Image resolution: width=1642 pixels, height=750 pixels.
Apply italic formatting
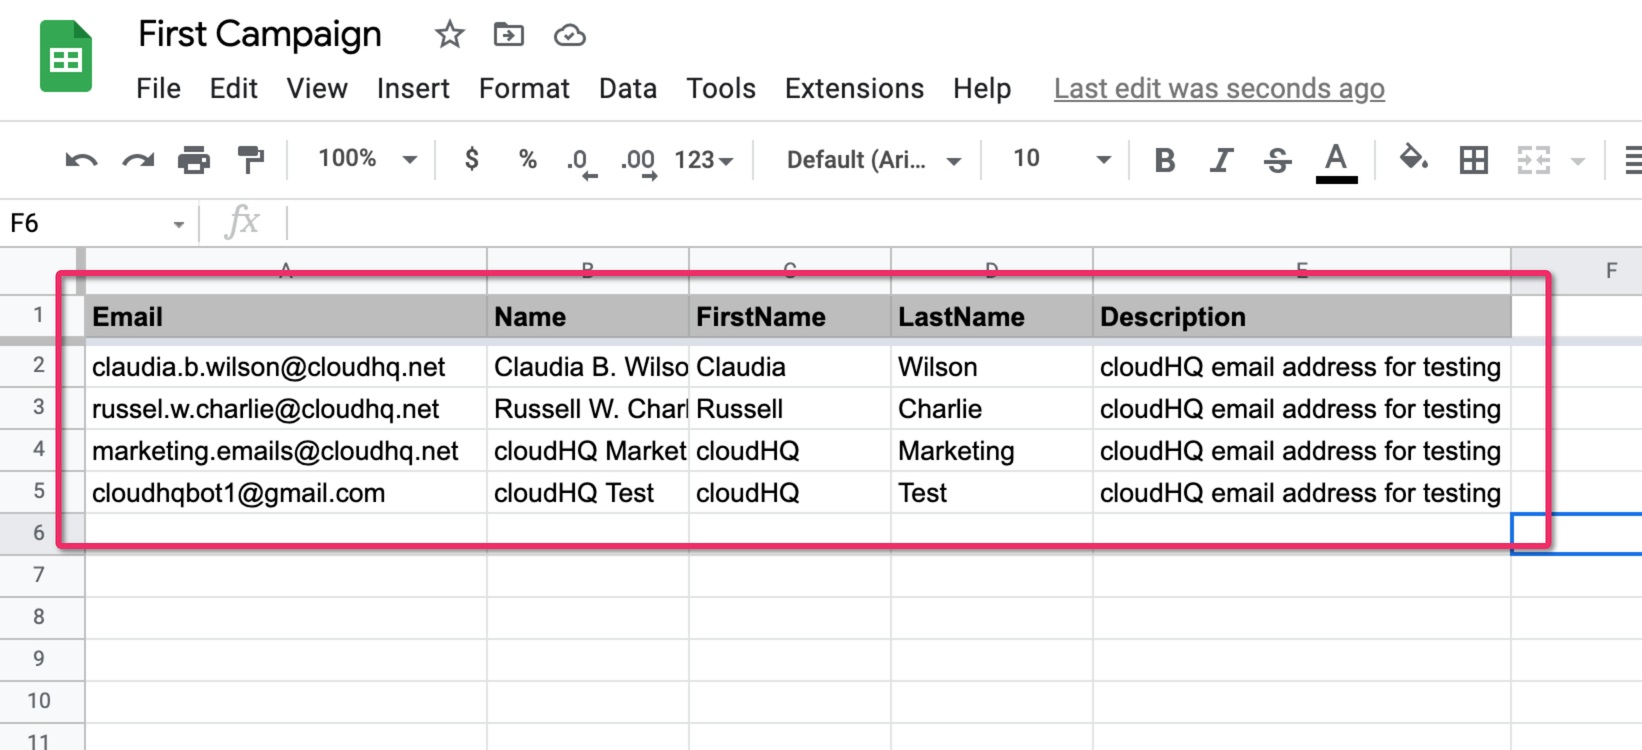1221,160
